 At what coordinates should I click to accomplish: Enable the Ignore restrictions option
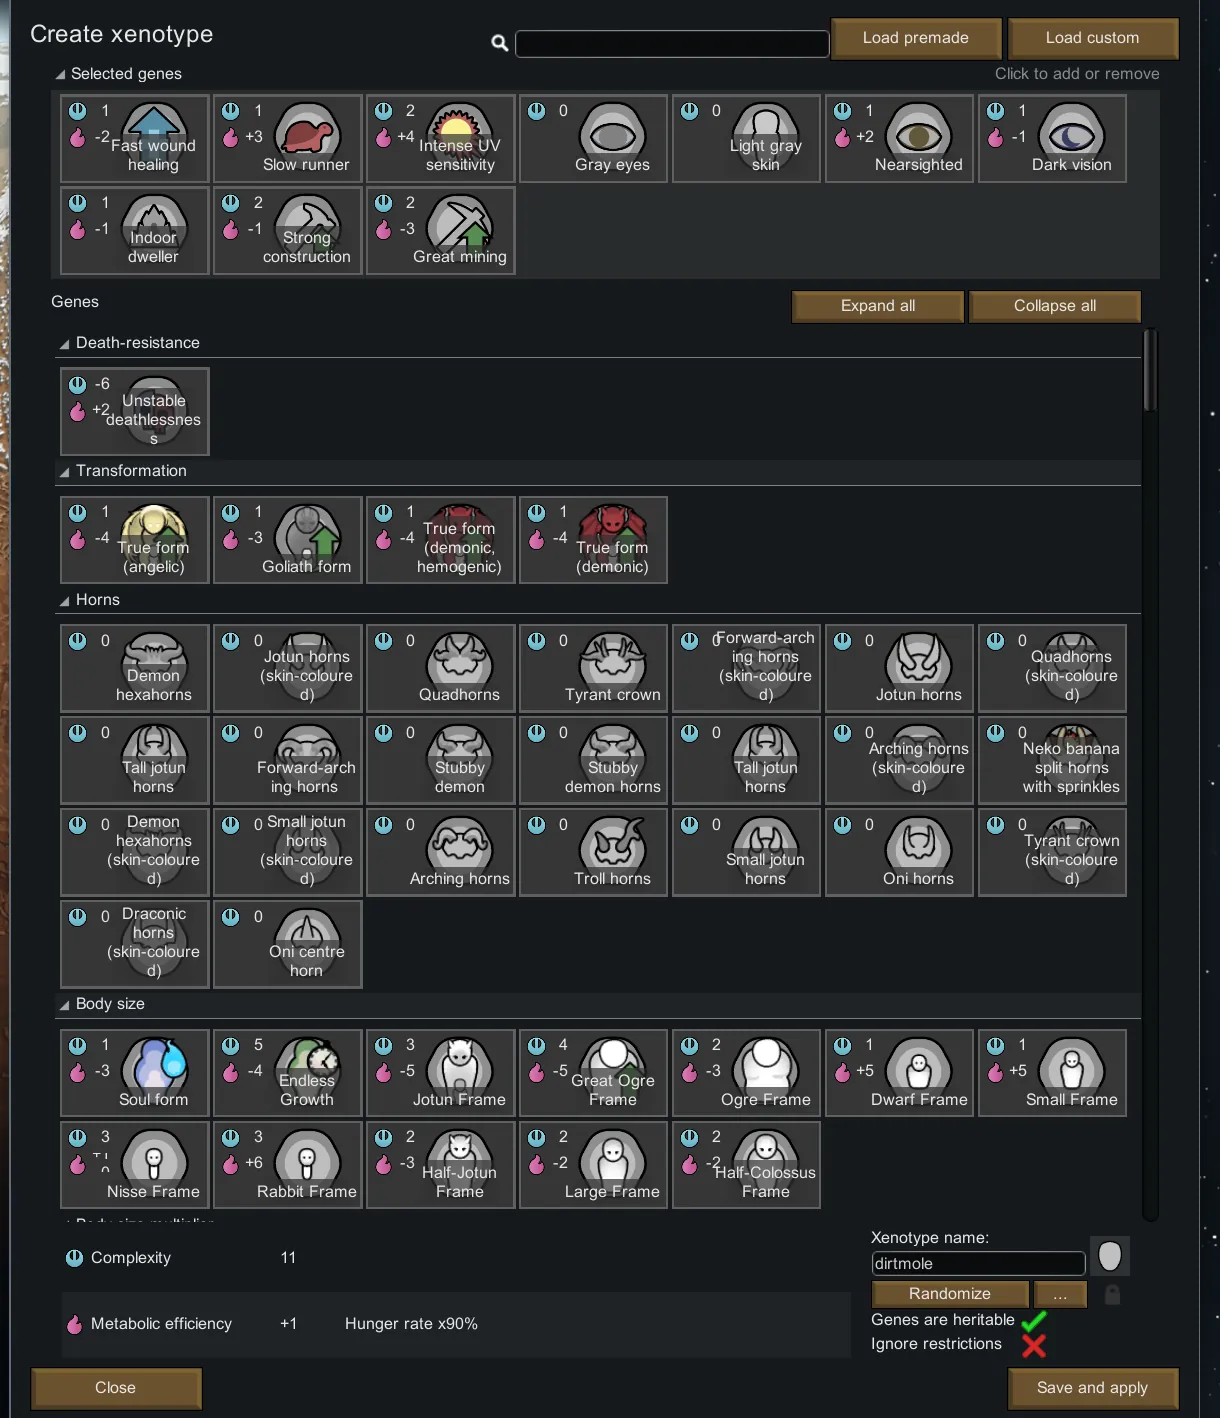point(1034,1345)
